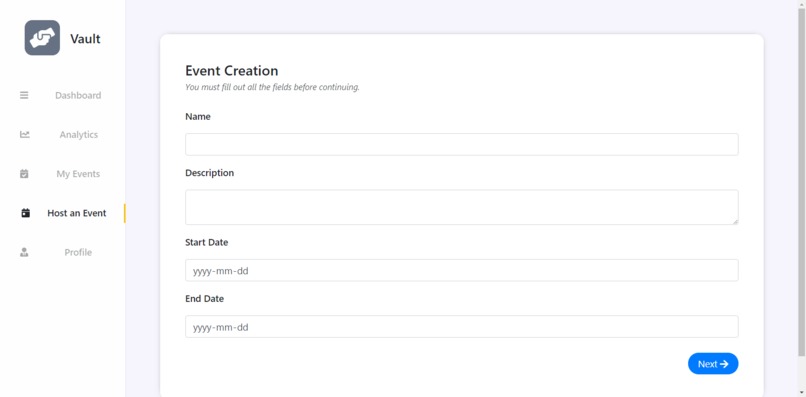Focus the event Name input field
806x397 pixels.
(x=462, y=145)
